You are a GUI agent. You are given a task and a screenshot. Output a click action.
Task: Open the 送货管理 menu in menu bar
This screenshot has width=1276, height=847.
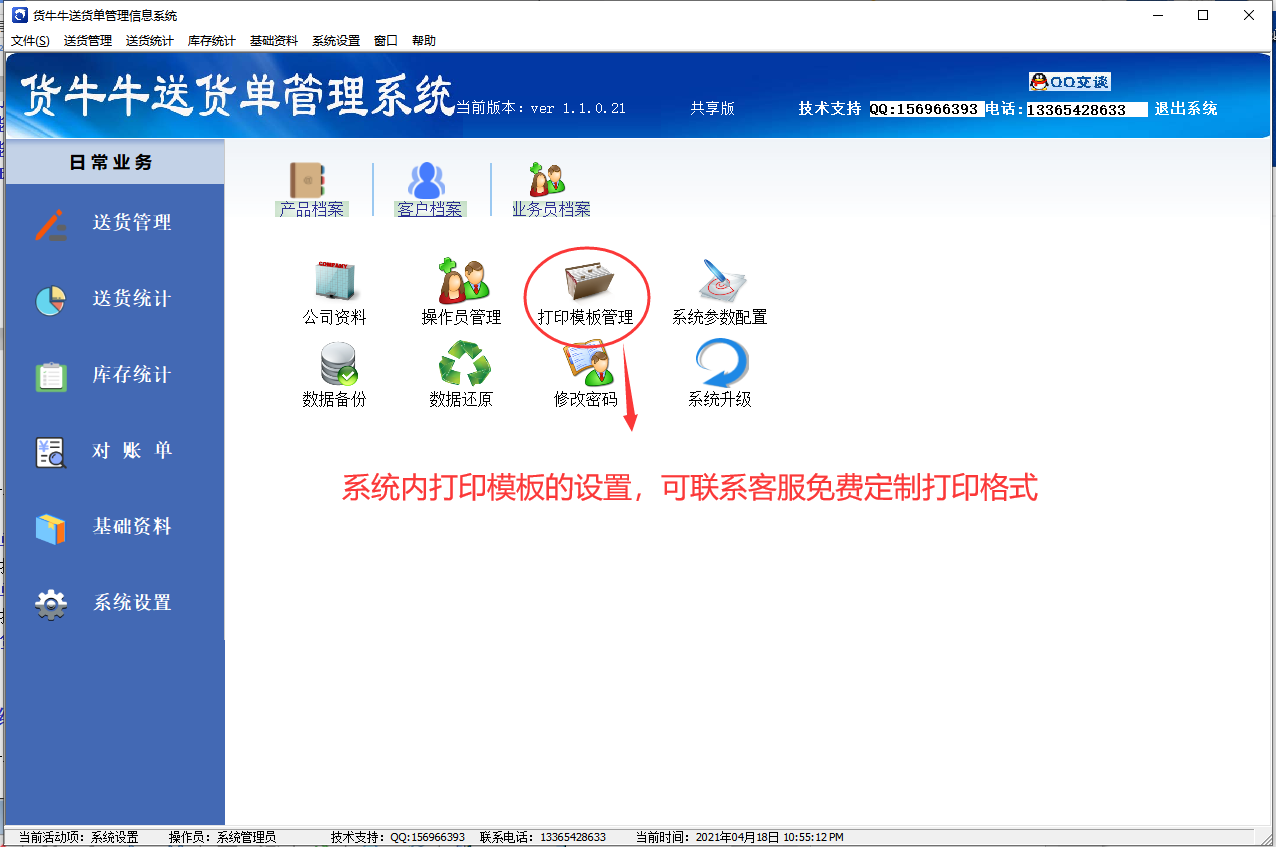point(88,41)
